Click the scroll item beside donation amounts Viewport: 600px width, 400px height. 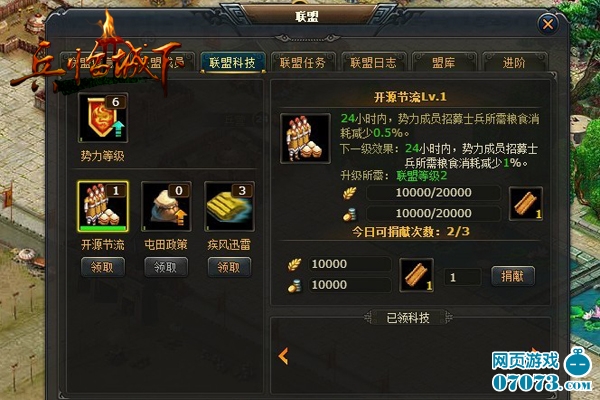click(416, 275)
